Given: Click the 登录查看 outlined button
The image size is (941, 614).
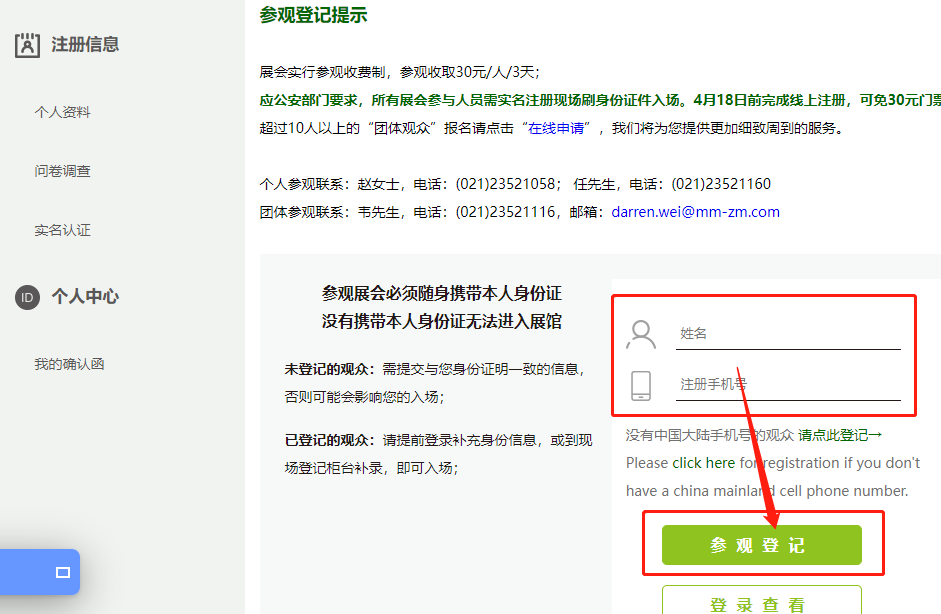Looking at the screenshot, I should [762, 600].
